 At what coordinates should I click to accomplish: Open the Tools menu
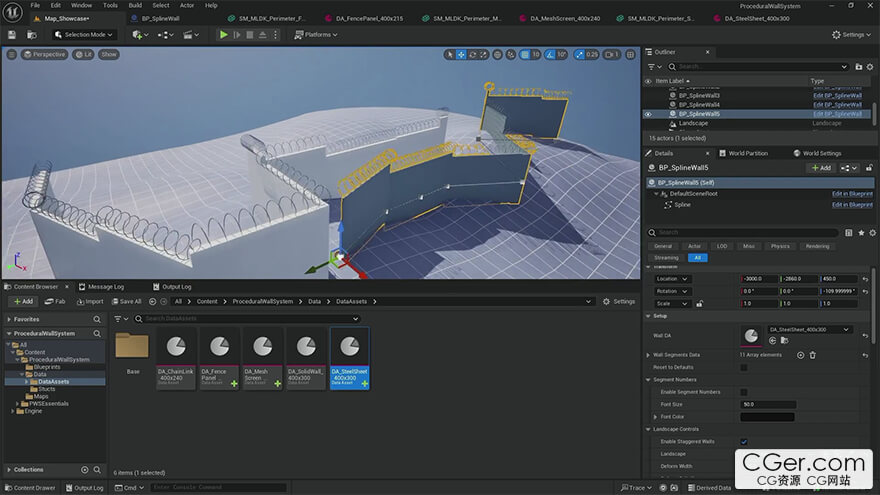point(110,5)
